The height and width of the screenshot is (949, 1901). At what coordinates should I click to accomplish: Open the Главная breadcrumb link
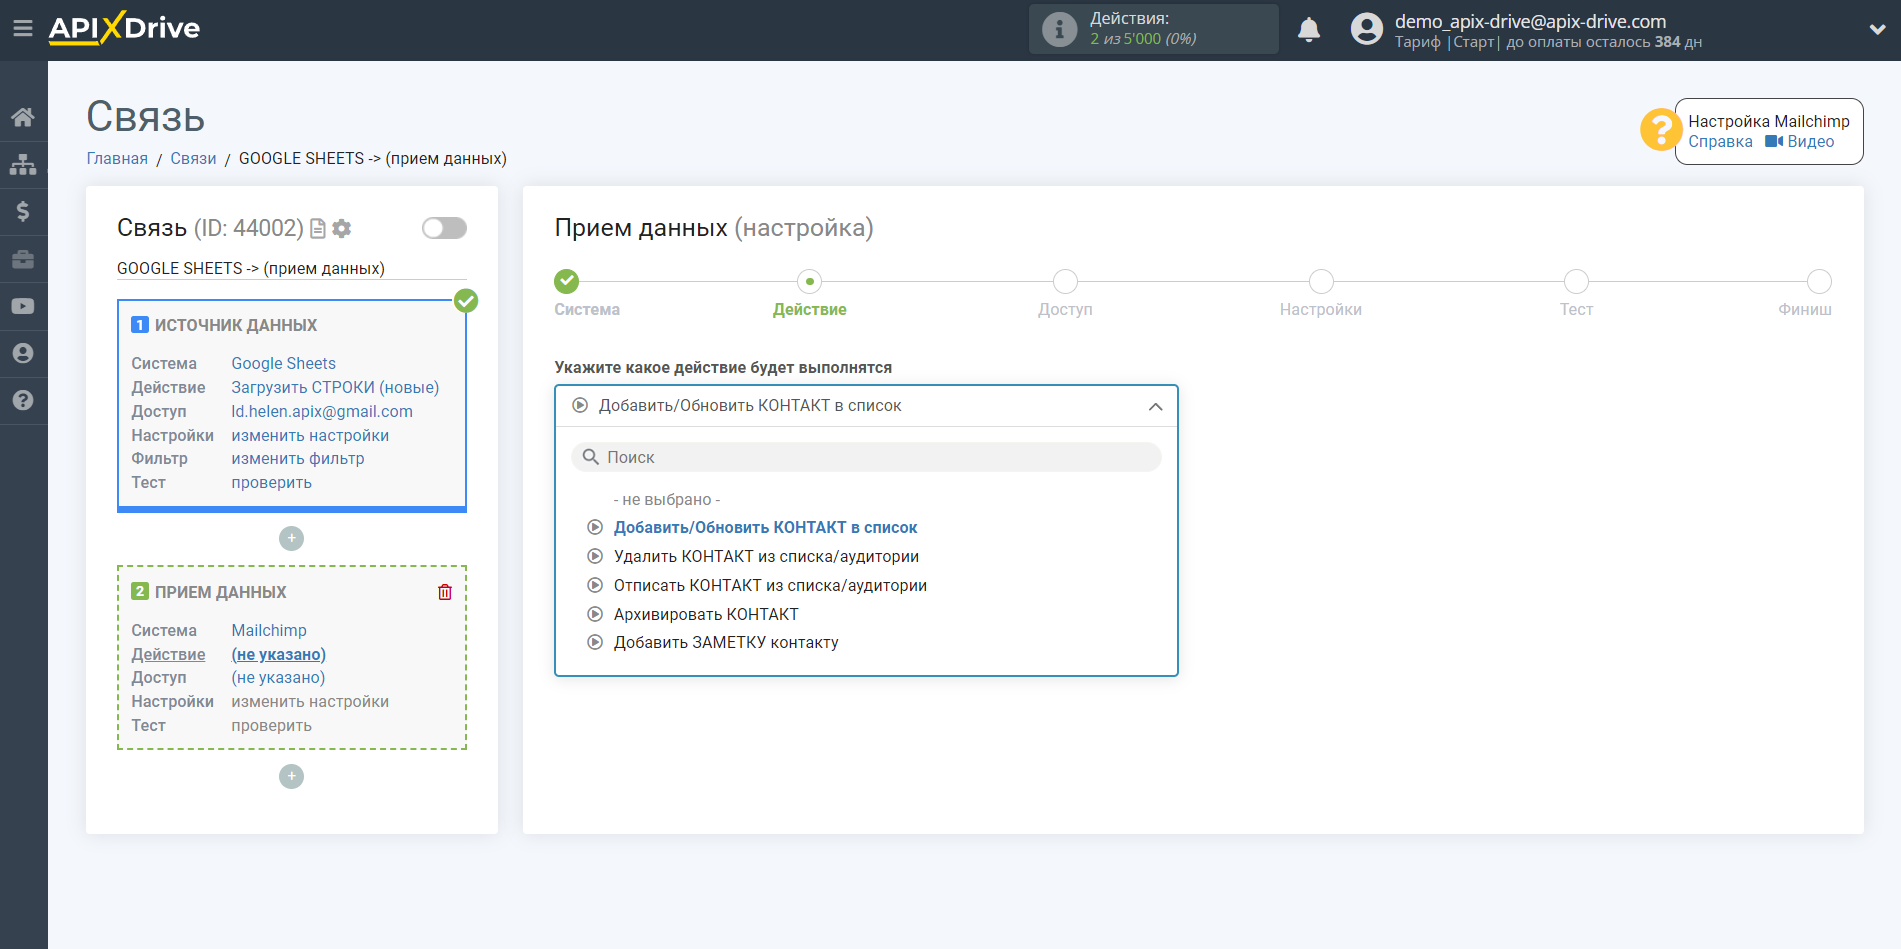point(117,158)
